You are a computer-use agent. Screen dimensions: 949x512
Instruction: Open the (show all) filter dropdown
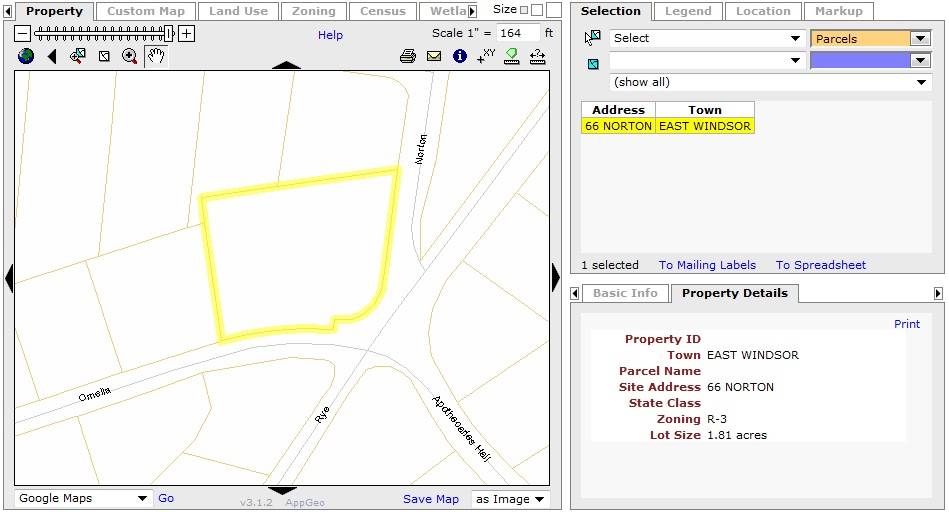coord(770,82)
